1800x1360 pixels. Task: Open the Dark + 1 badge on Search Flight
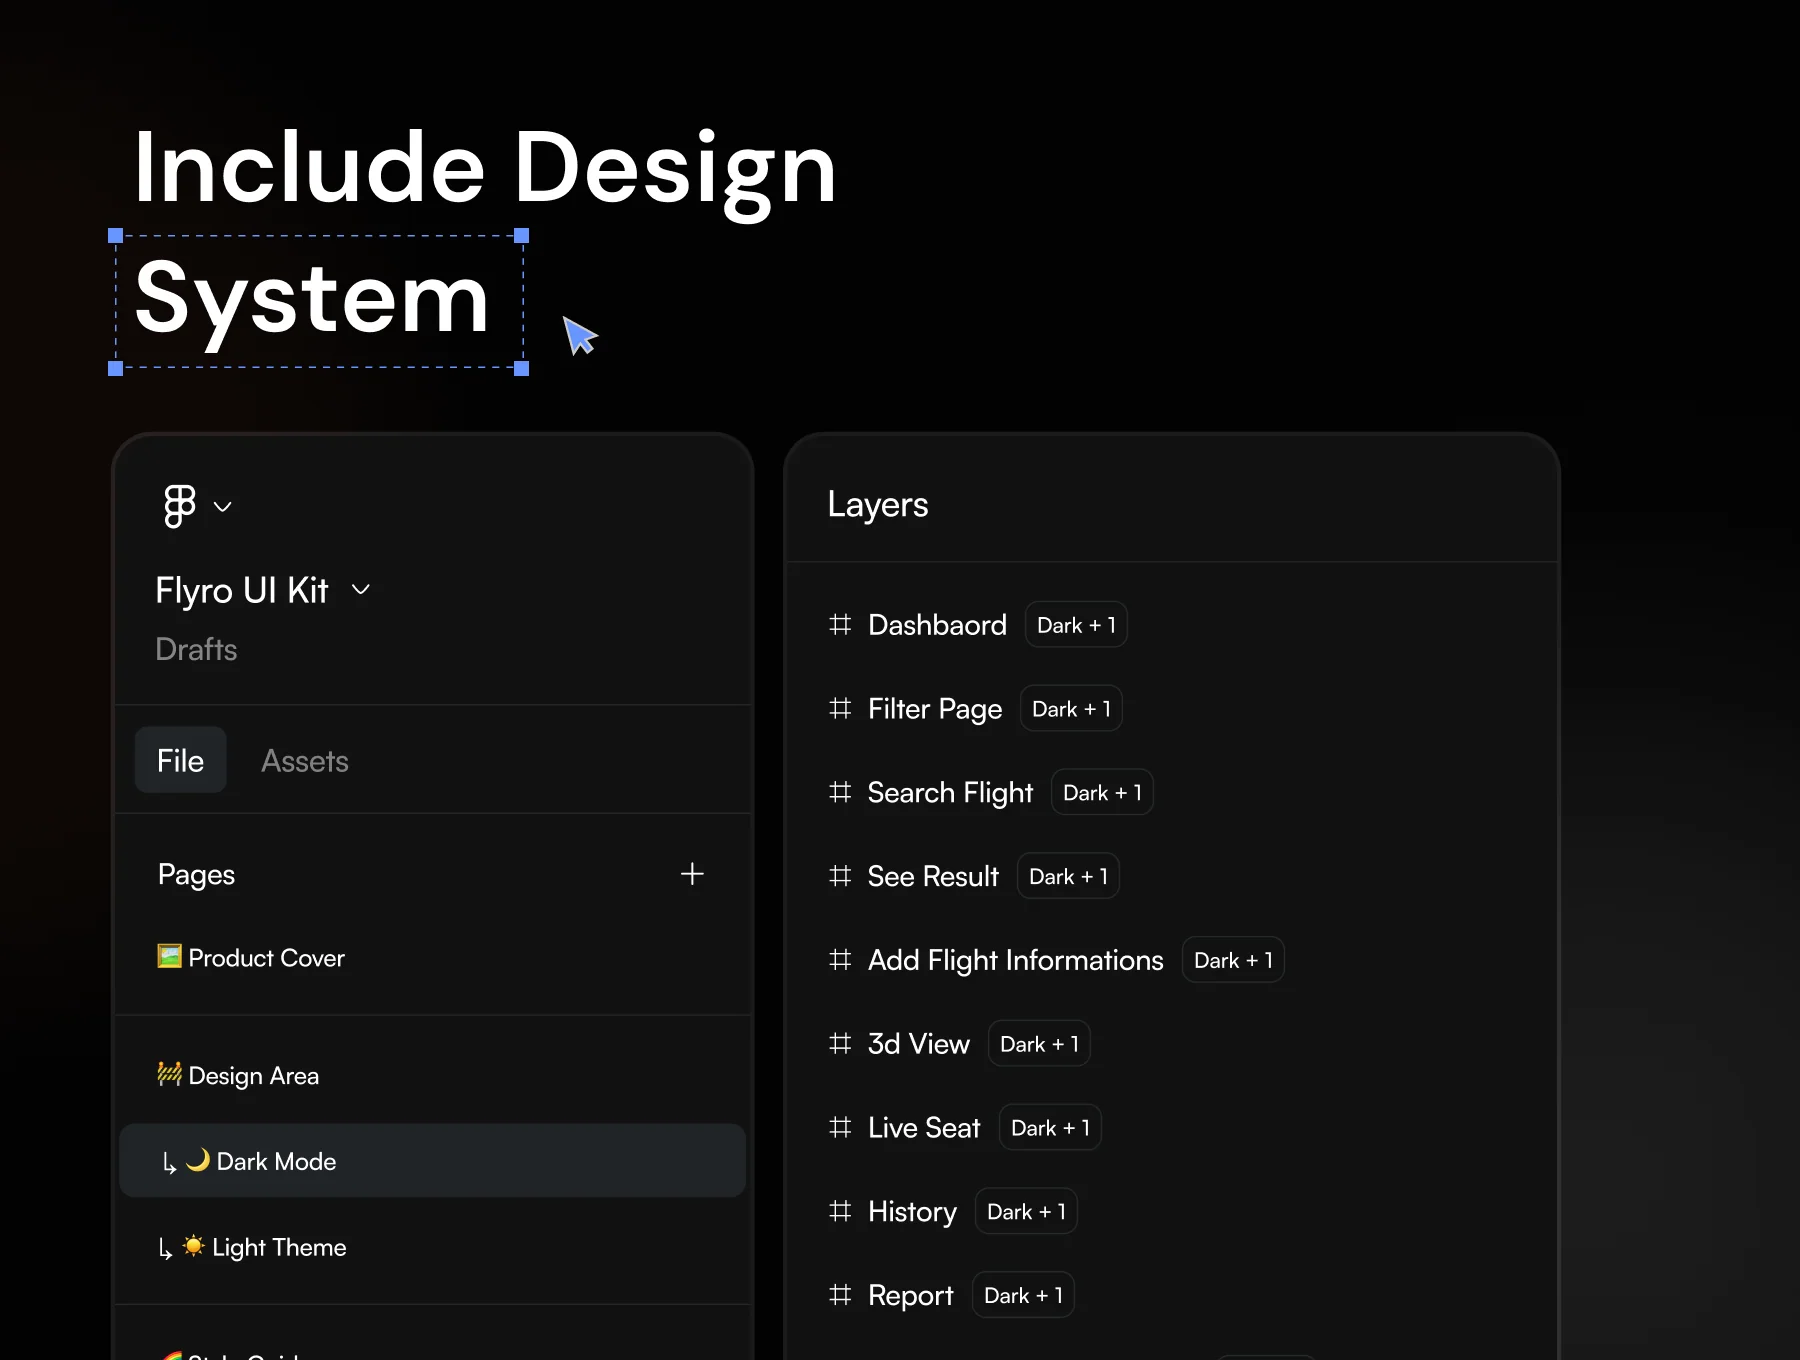1102,793
